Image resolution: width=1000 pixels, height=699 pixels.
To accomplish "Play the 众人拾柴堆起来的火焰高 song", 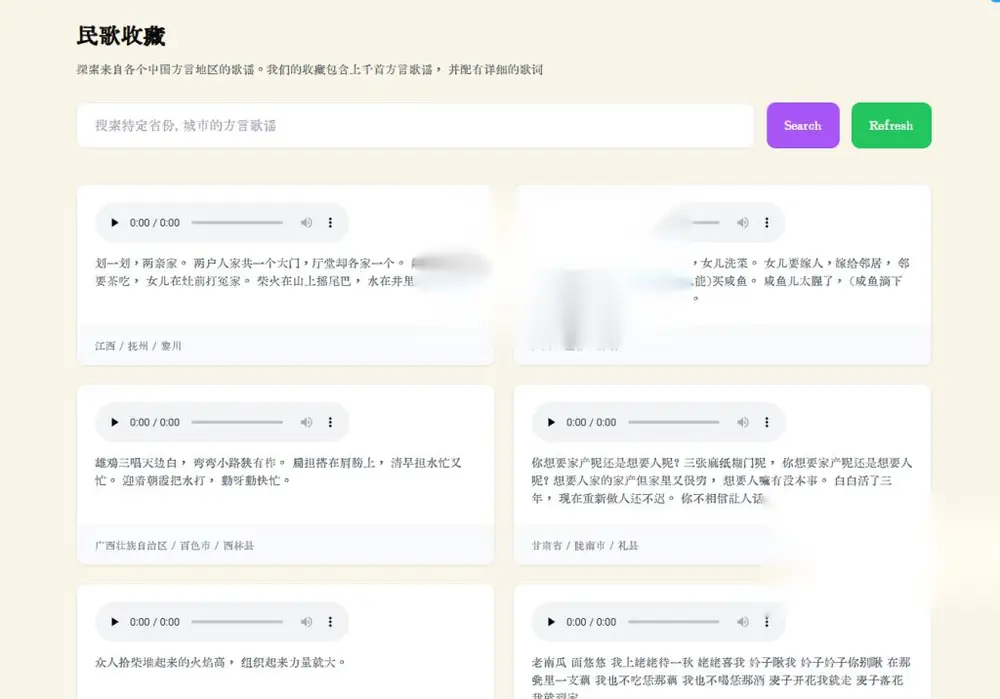I will 115,622.
